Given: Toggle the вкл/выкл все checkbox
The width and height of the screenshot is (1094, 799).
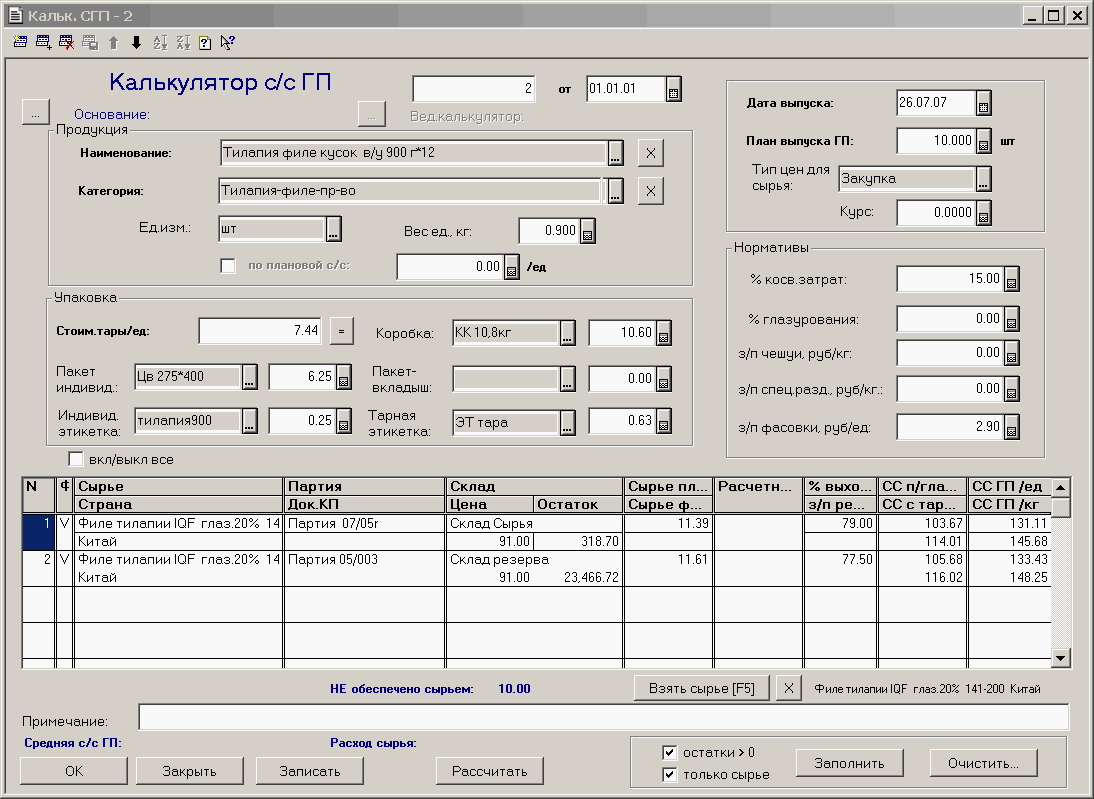Looking at the screenshot, I should (x=76, y=459).
